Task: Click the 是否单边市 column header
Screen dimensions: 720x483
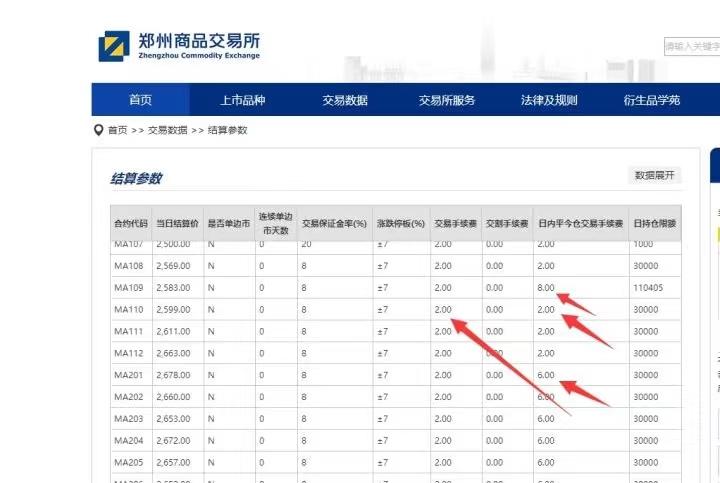Action: (x=229, y=224)
